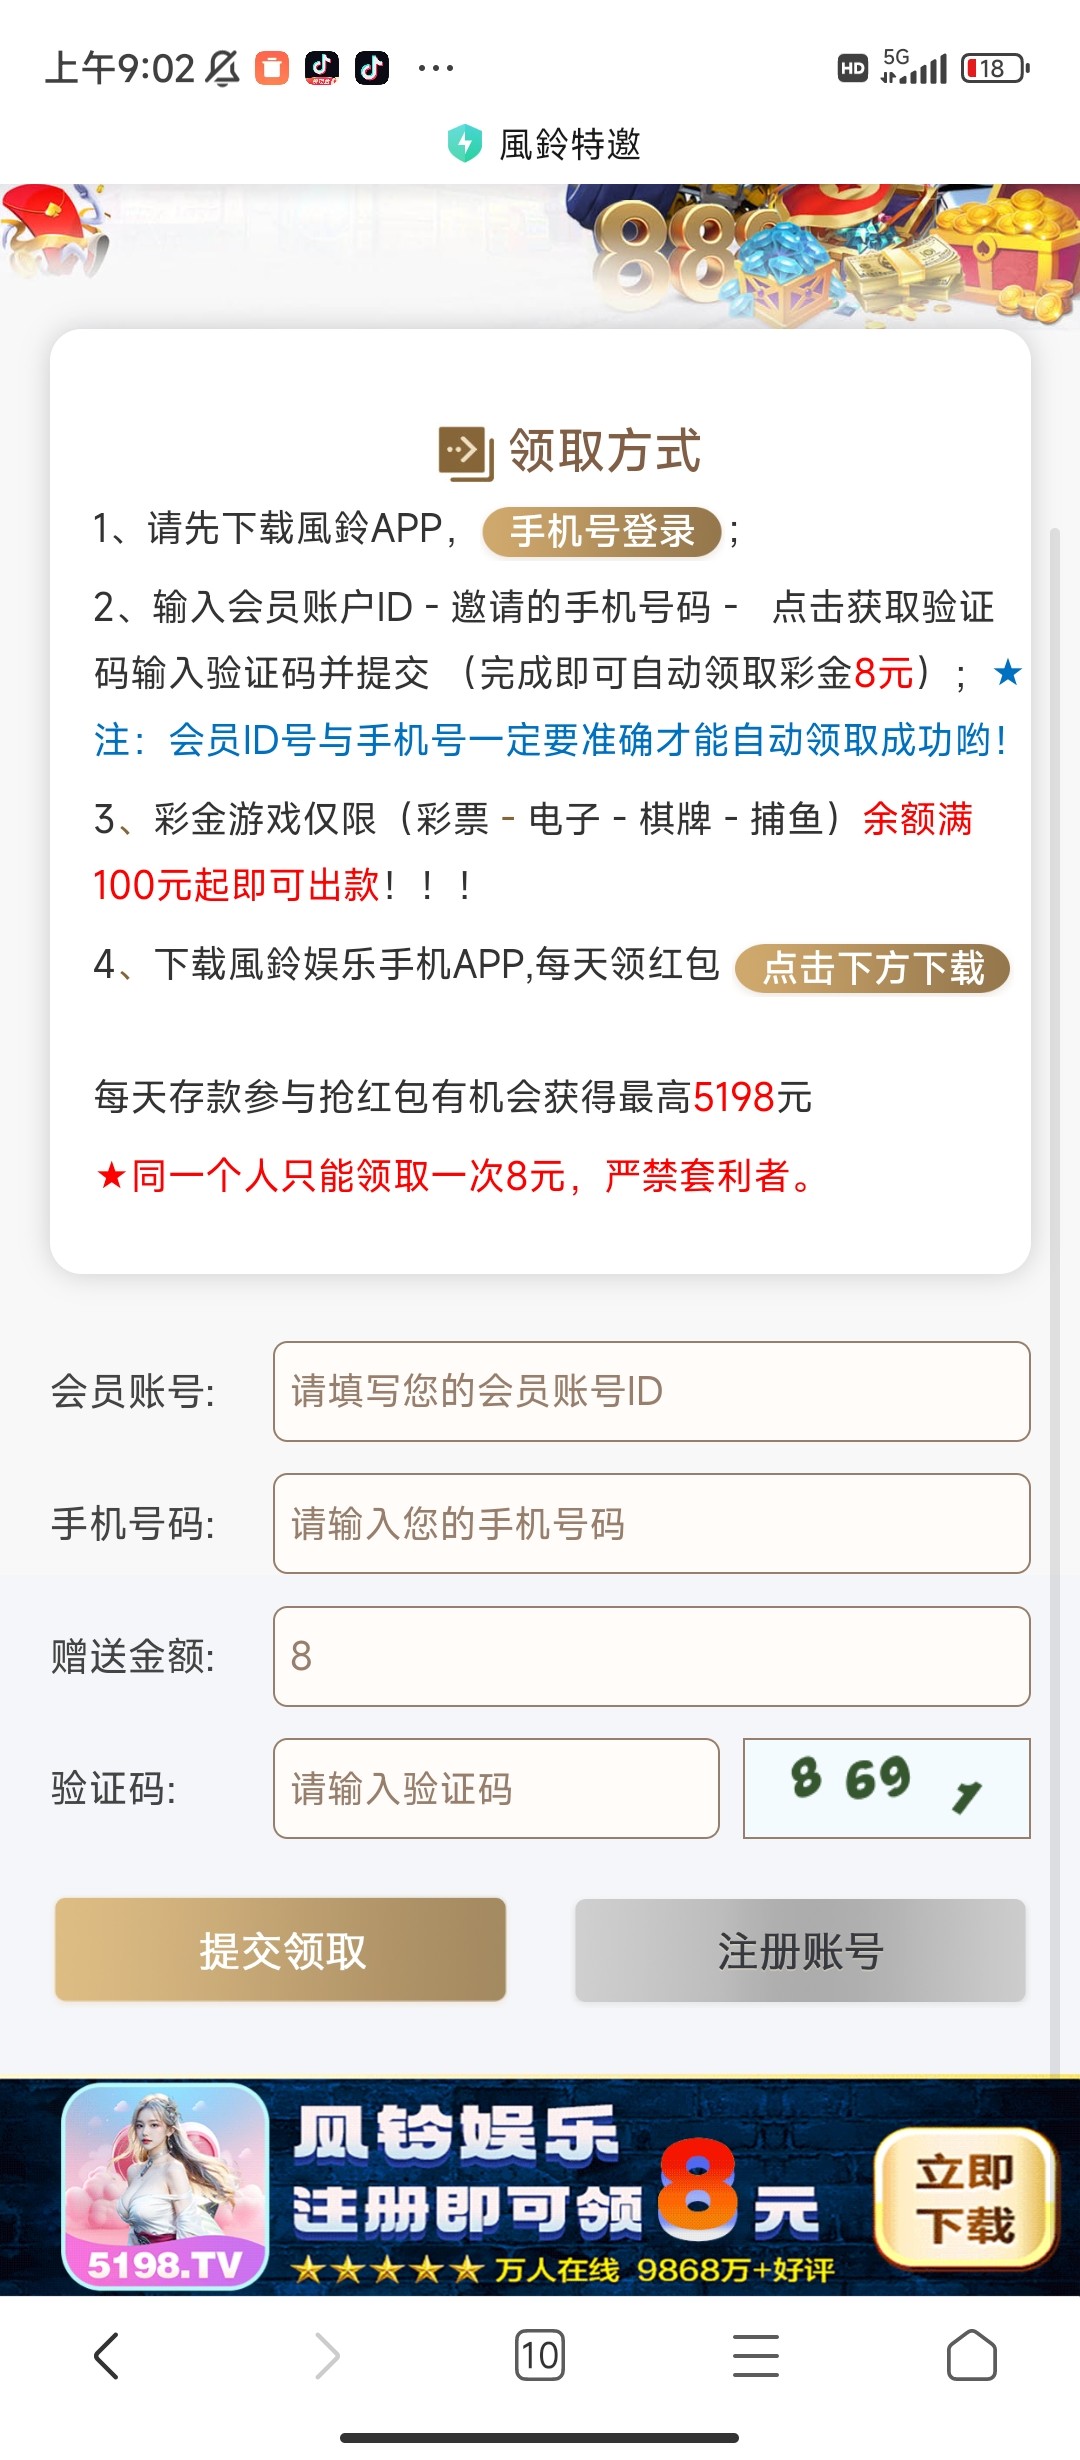Focus the 手机号码 phone number field
This screenshot has width=1080, height=2460.
click(651, 1523)
